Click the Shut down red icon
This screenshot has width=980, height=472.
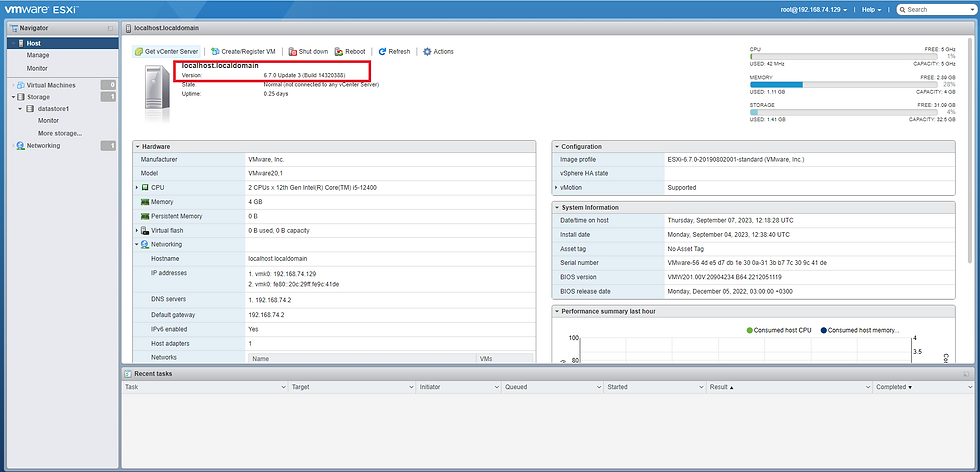(x=292, y=52)
